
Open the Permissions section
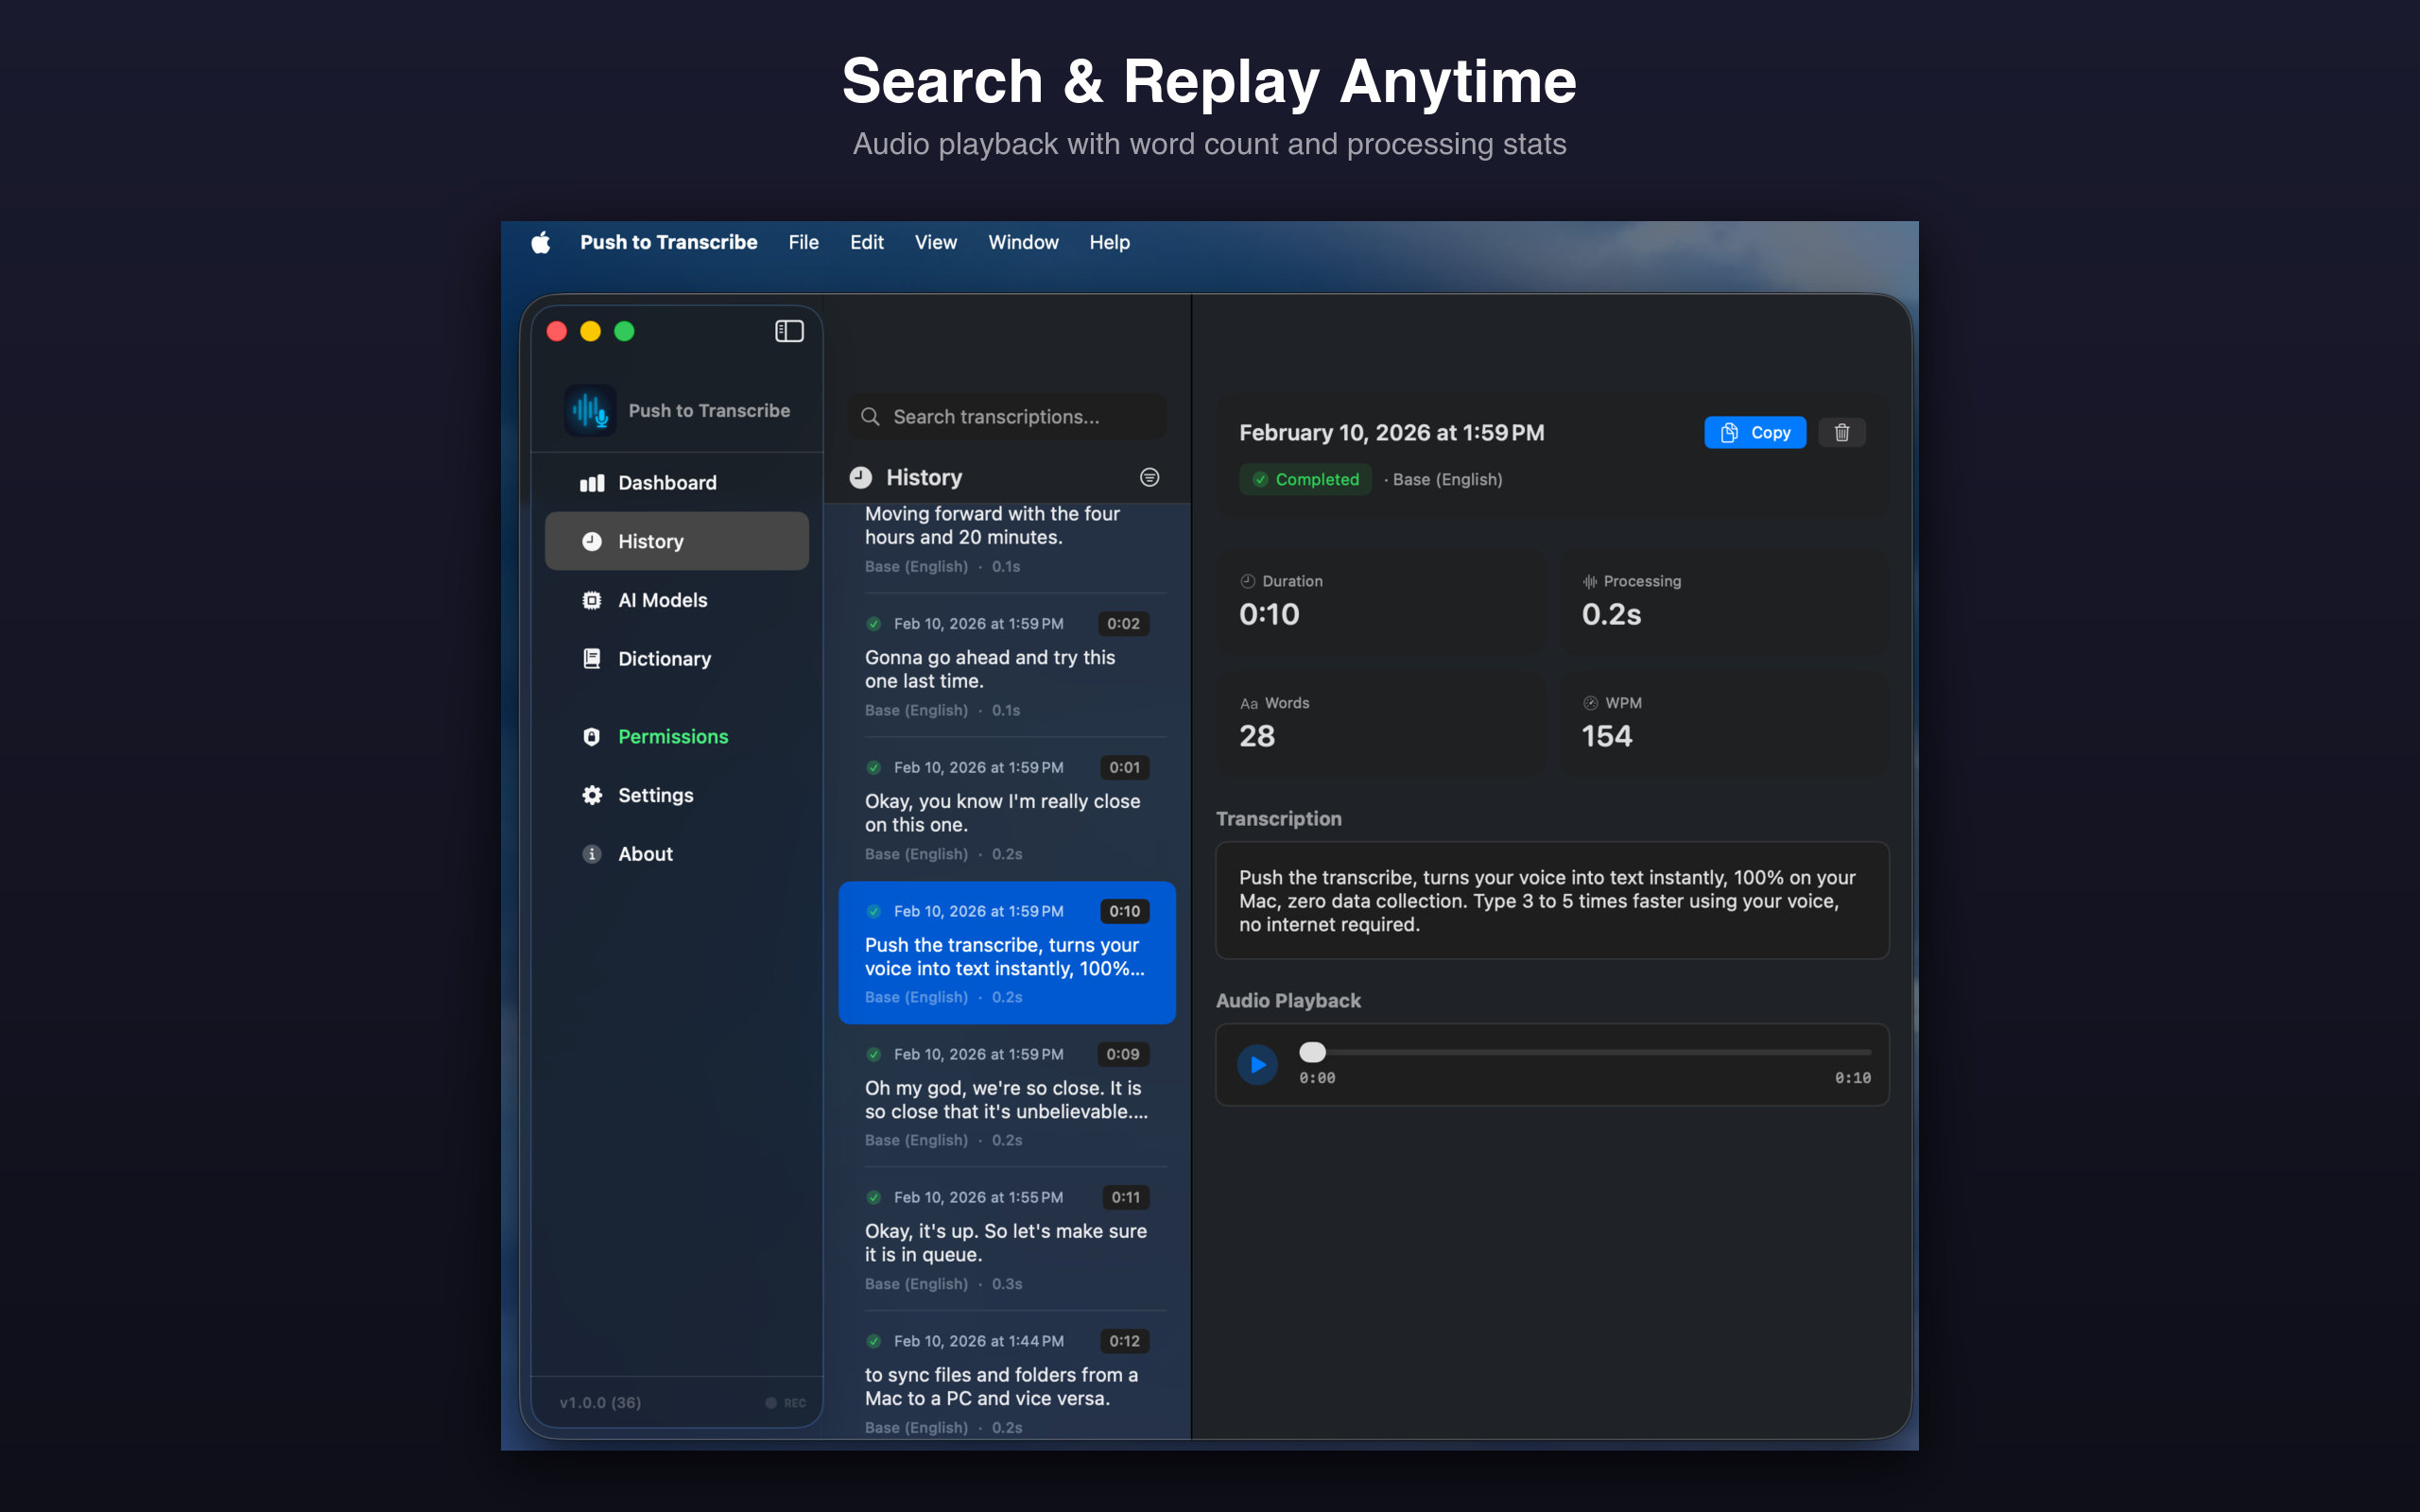click(x=672, y=737)
